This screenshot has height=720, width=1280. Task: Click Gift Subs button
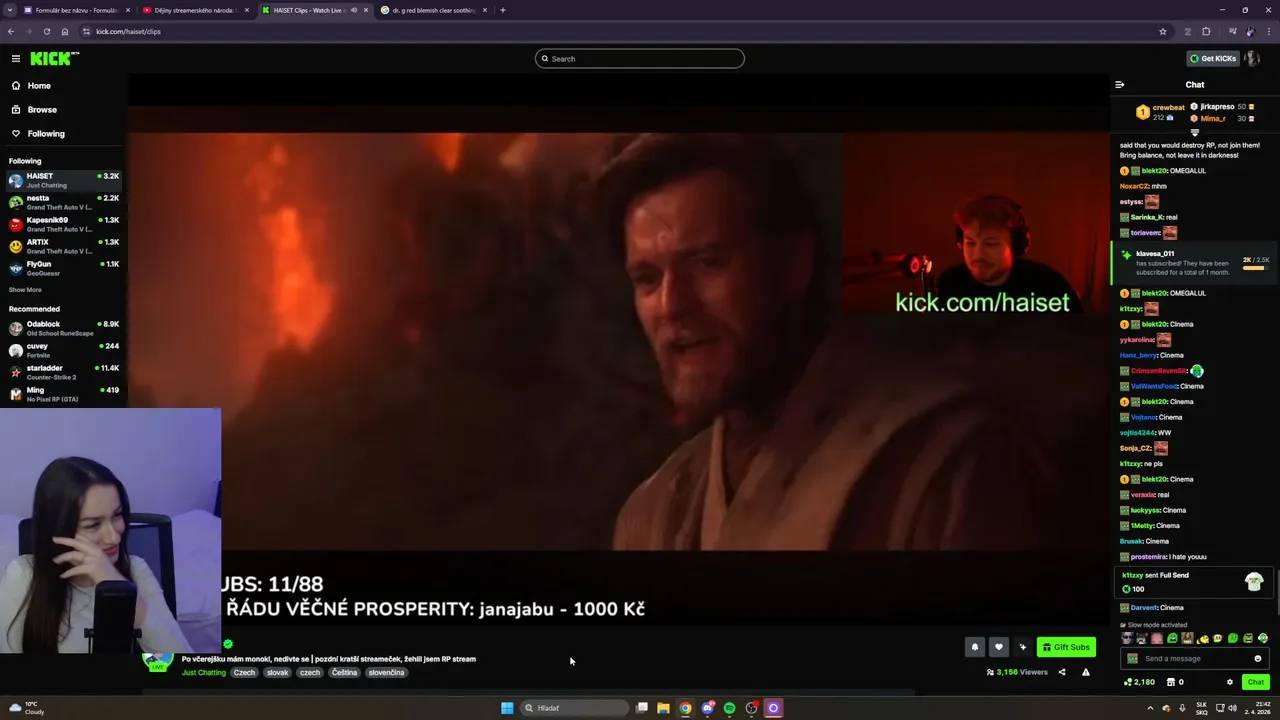[x=1066, y=647]
